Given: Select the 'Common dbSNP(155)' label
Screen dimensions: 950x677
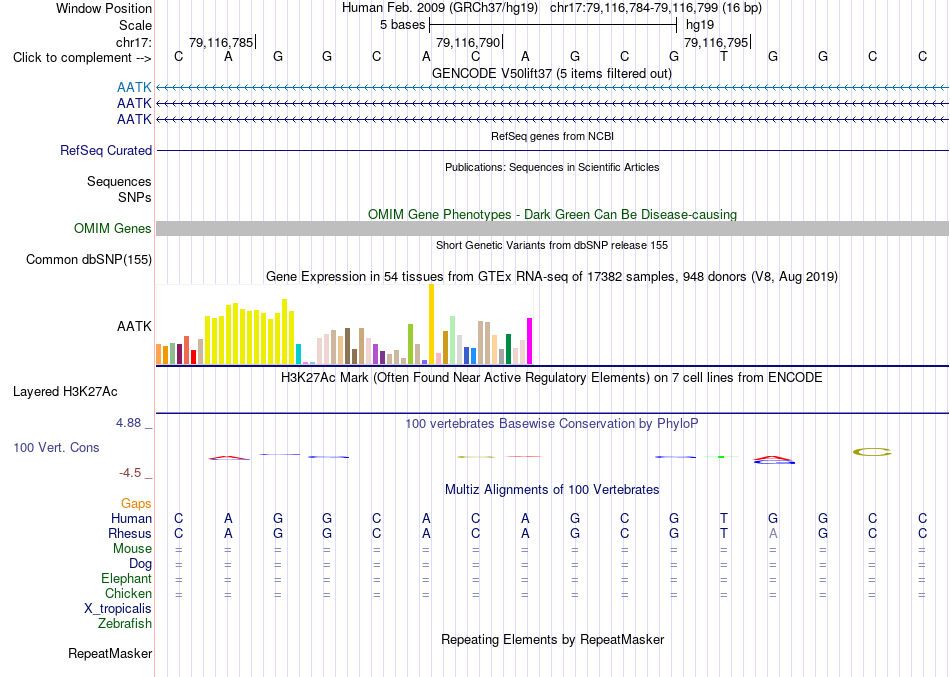Looking at the screenshot, I should (88, 259).
